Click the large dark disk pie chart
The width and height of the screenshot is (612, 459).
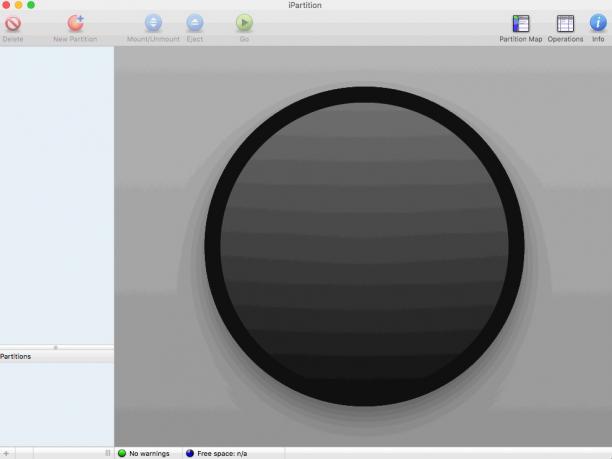[x=364, y=246]
